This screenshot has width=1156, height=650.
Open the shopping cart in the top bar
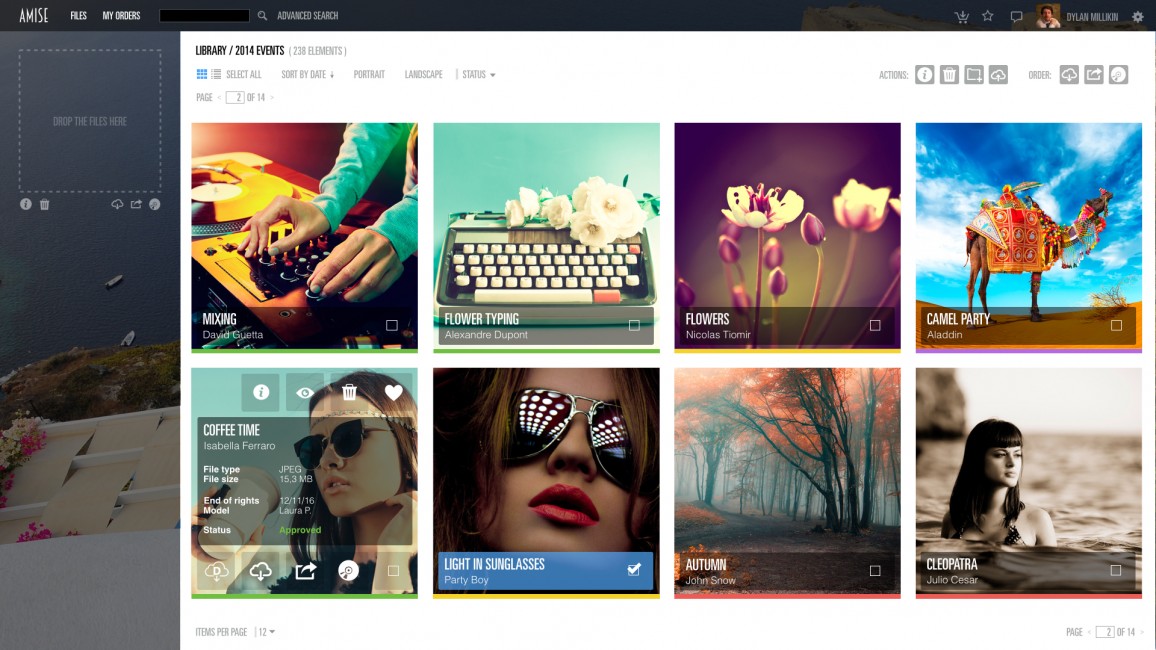pos(962,16)
